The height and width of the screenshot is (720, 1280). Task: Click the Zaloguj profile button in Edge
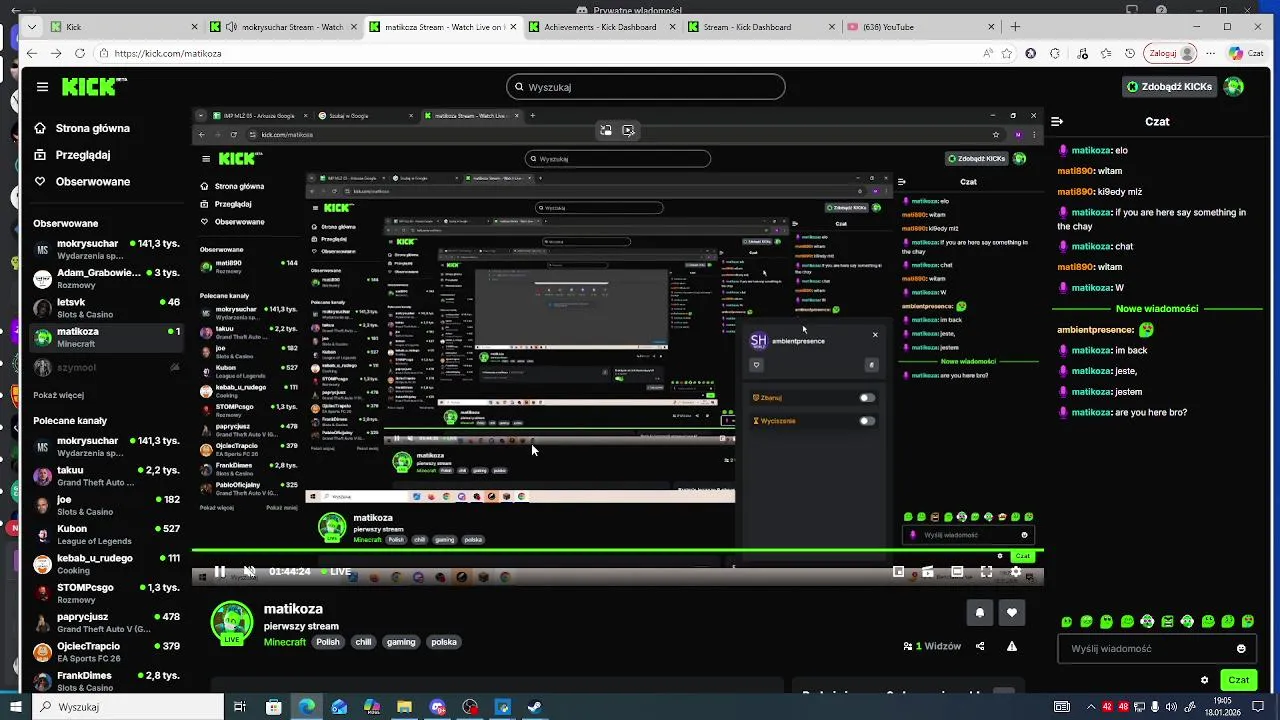pos(1172,53)
